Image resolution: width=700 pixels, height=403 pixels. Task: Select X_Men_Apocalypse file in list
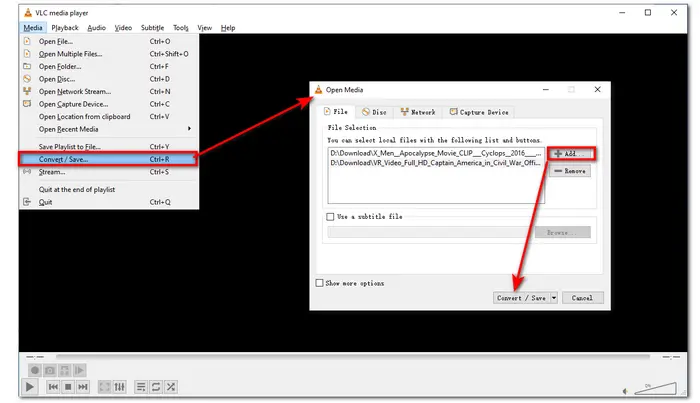click(x=436, y=153)
